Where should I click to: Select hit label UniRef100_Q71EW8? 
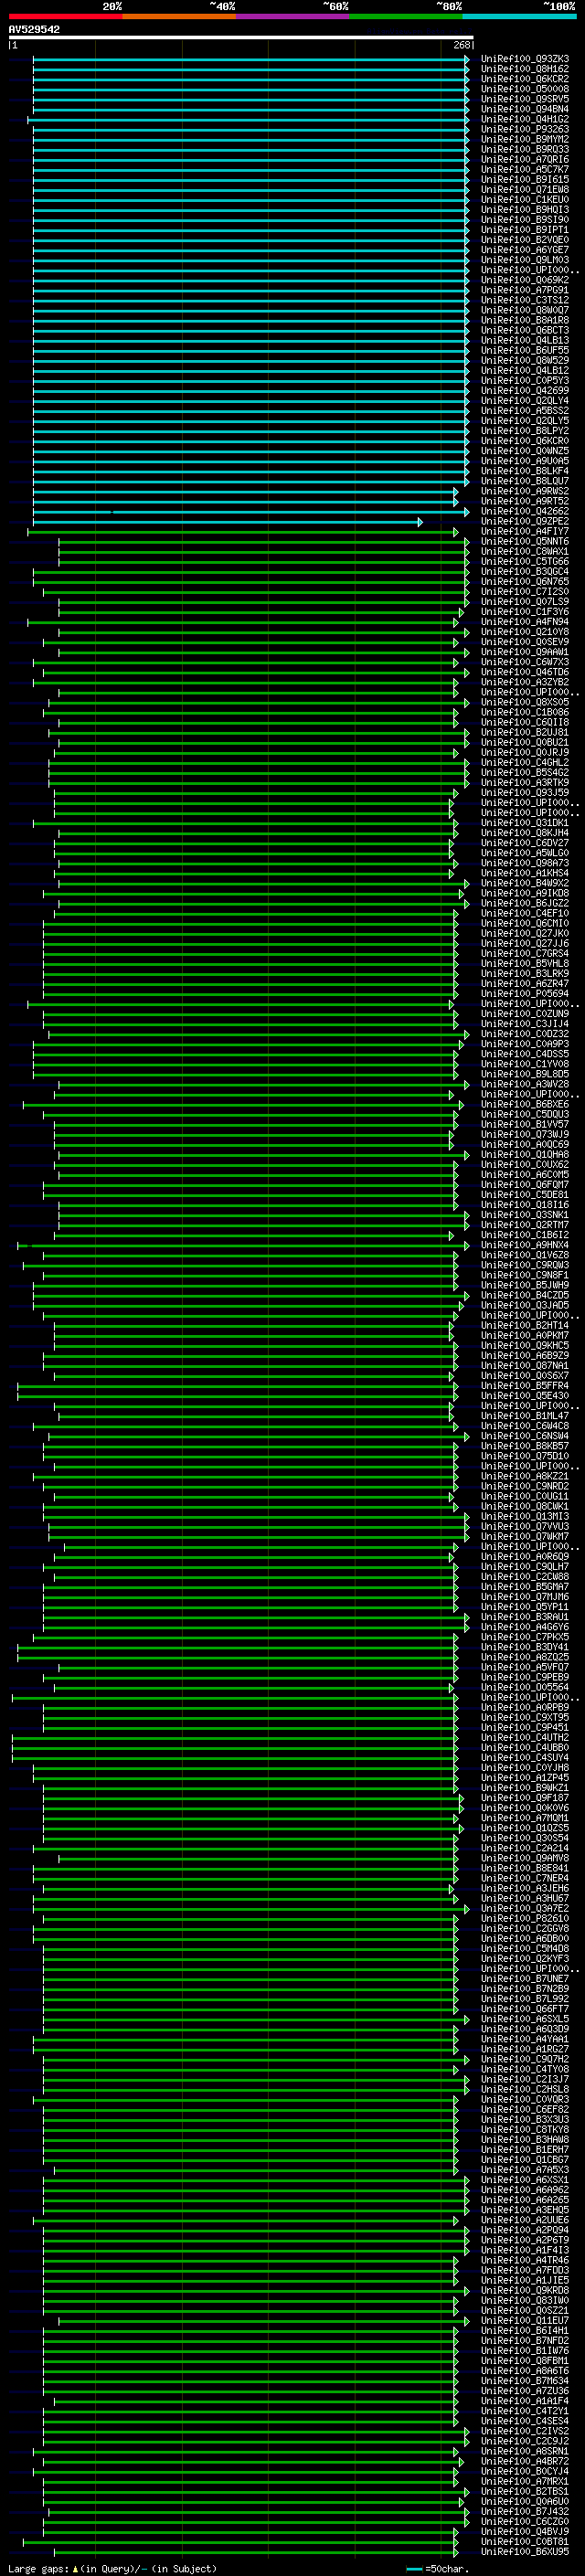coord(525,189)
